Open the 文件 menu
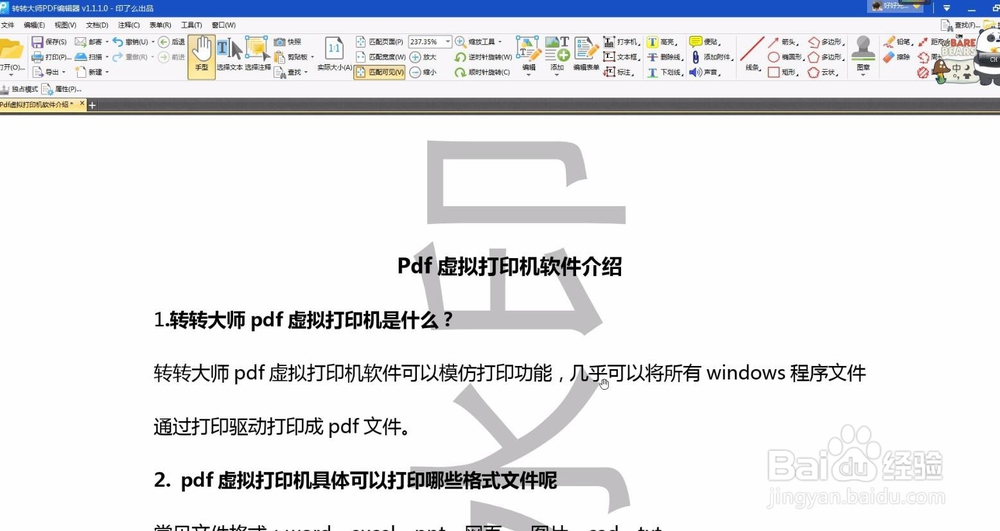1000x531 pixels. 8,25
